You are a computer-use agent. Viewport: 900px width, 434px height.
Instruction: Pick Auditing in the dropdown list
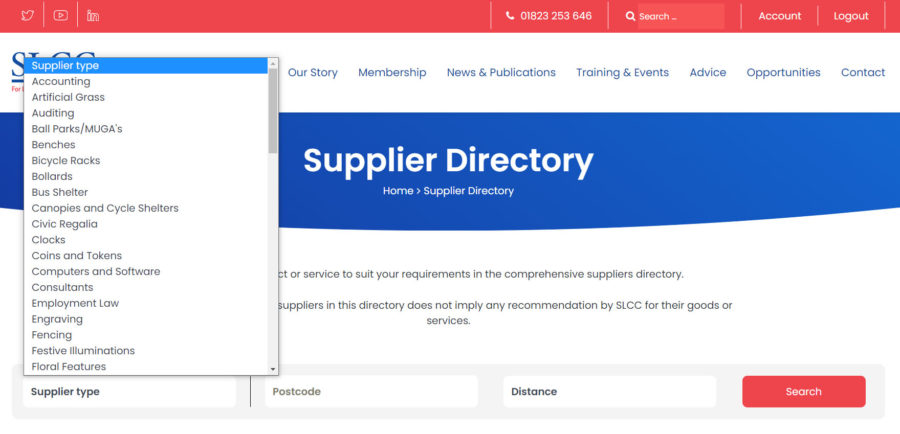coord(146,113)
